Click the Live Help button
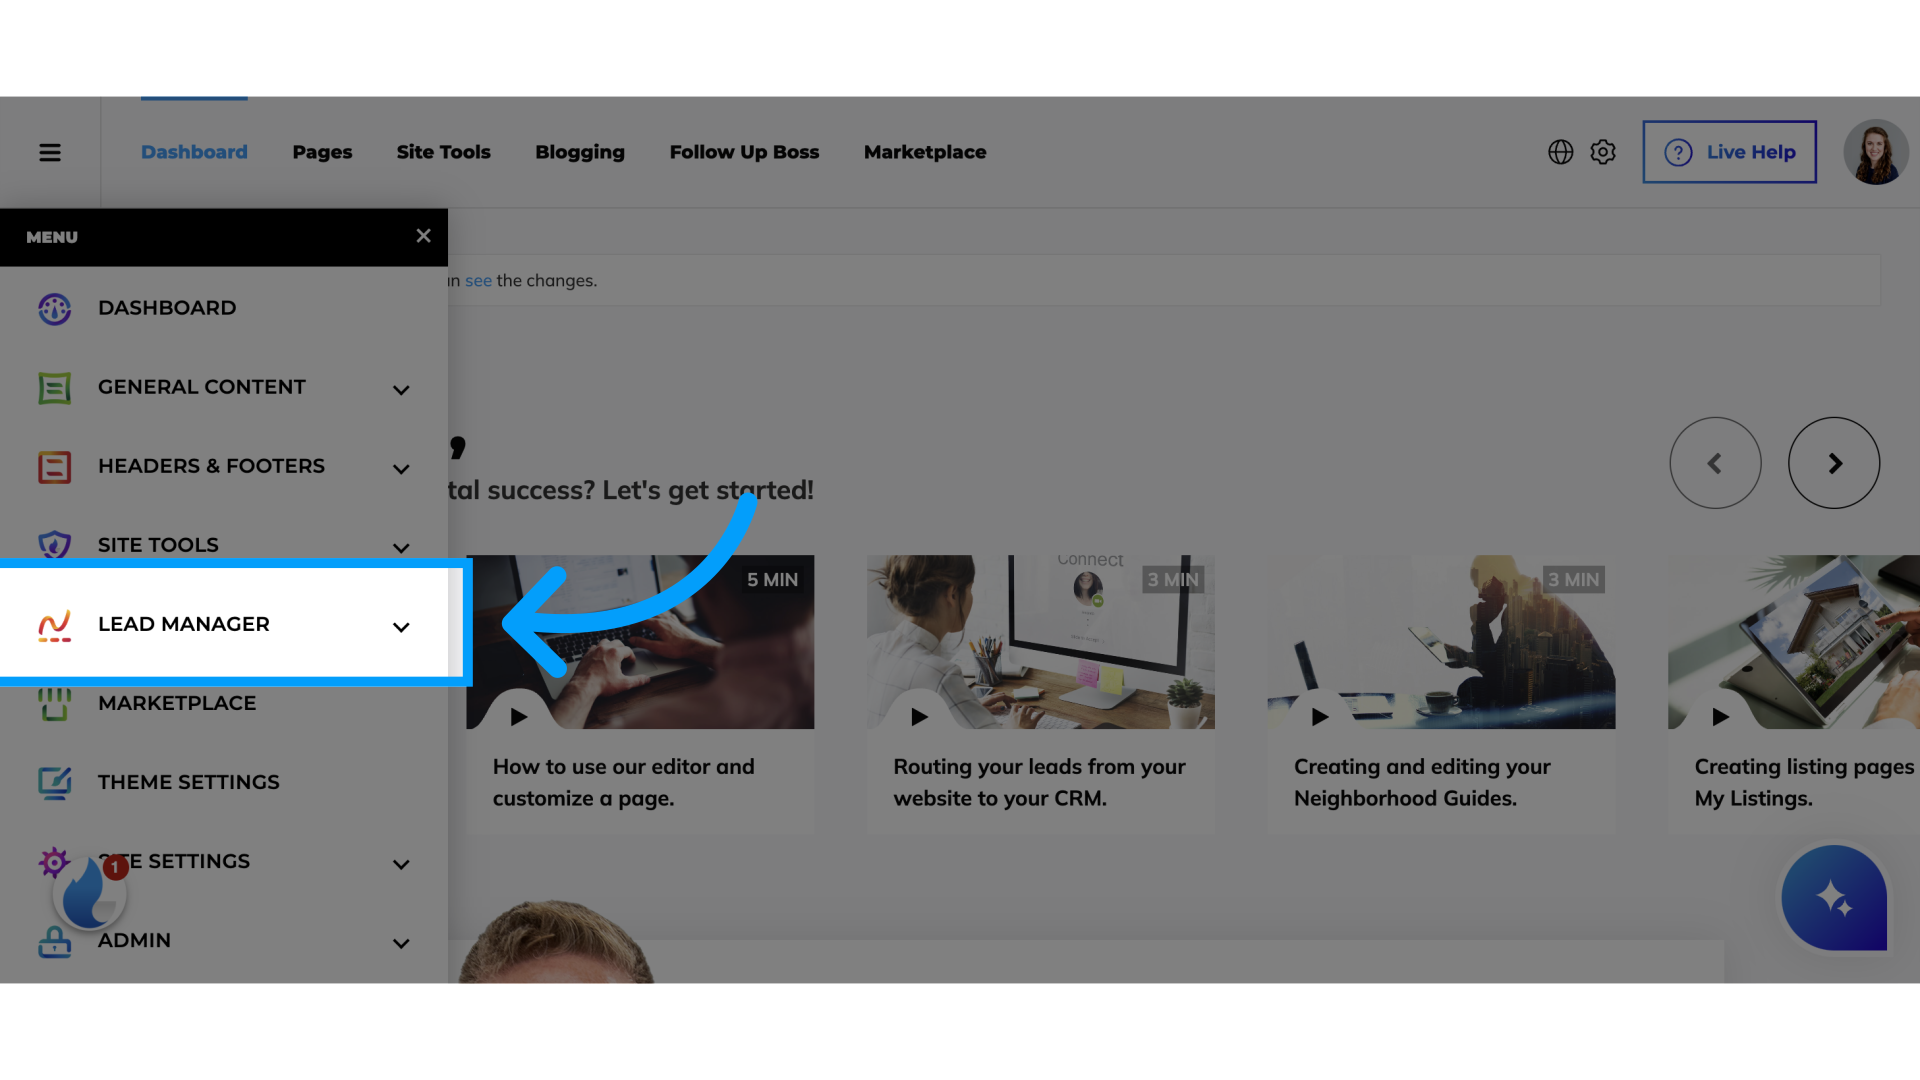 pos(1729,152)
